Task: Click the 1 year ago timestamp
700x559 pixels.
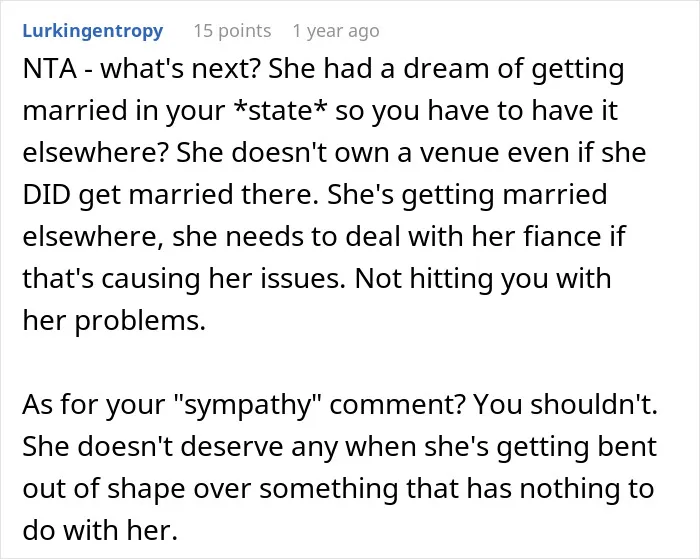Action: 336,31
